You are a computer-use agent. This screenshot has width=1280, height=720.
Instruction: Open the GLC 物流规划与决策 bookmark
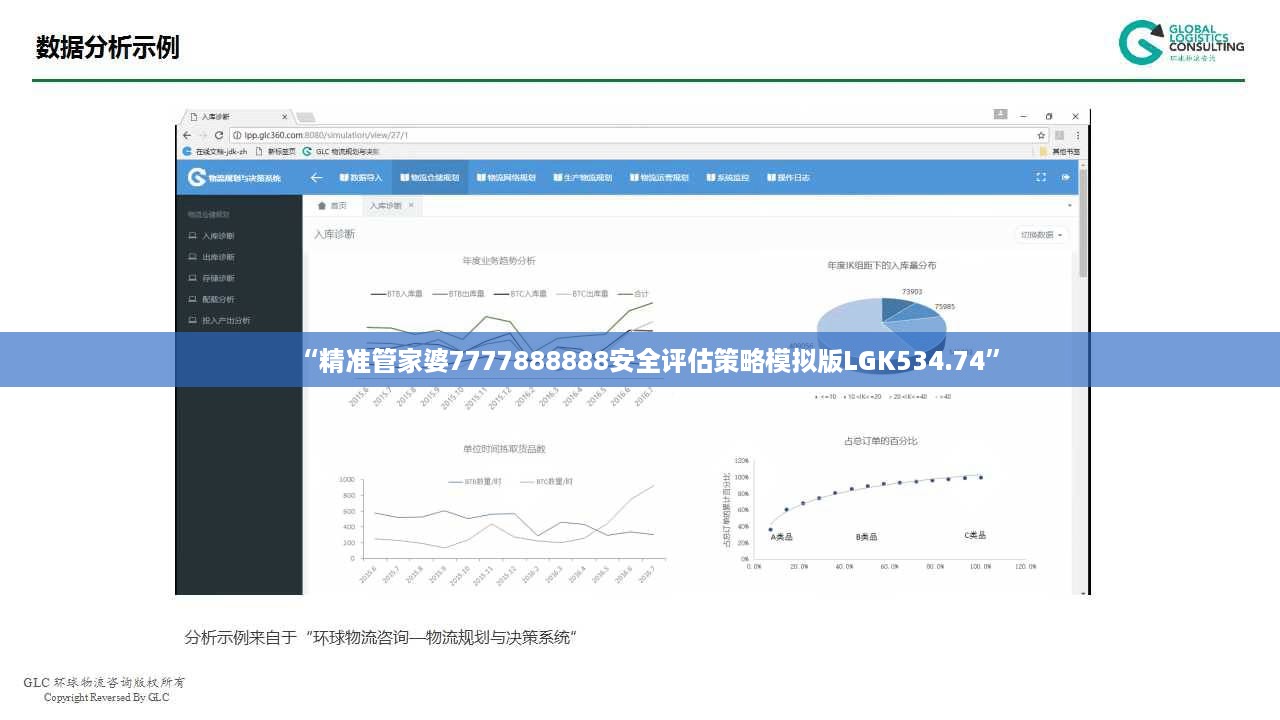click(x=341, y=151)
